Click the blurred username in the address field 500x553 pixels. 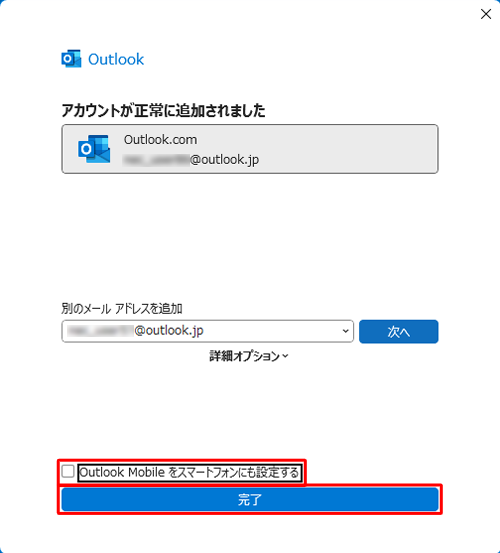click(101, 331)
